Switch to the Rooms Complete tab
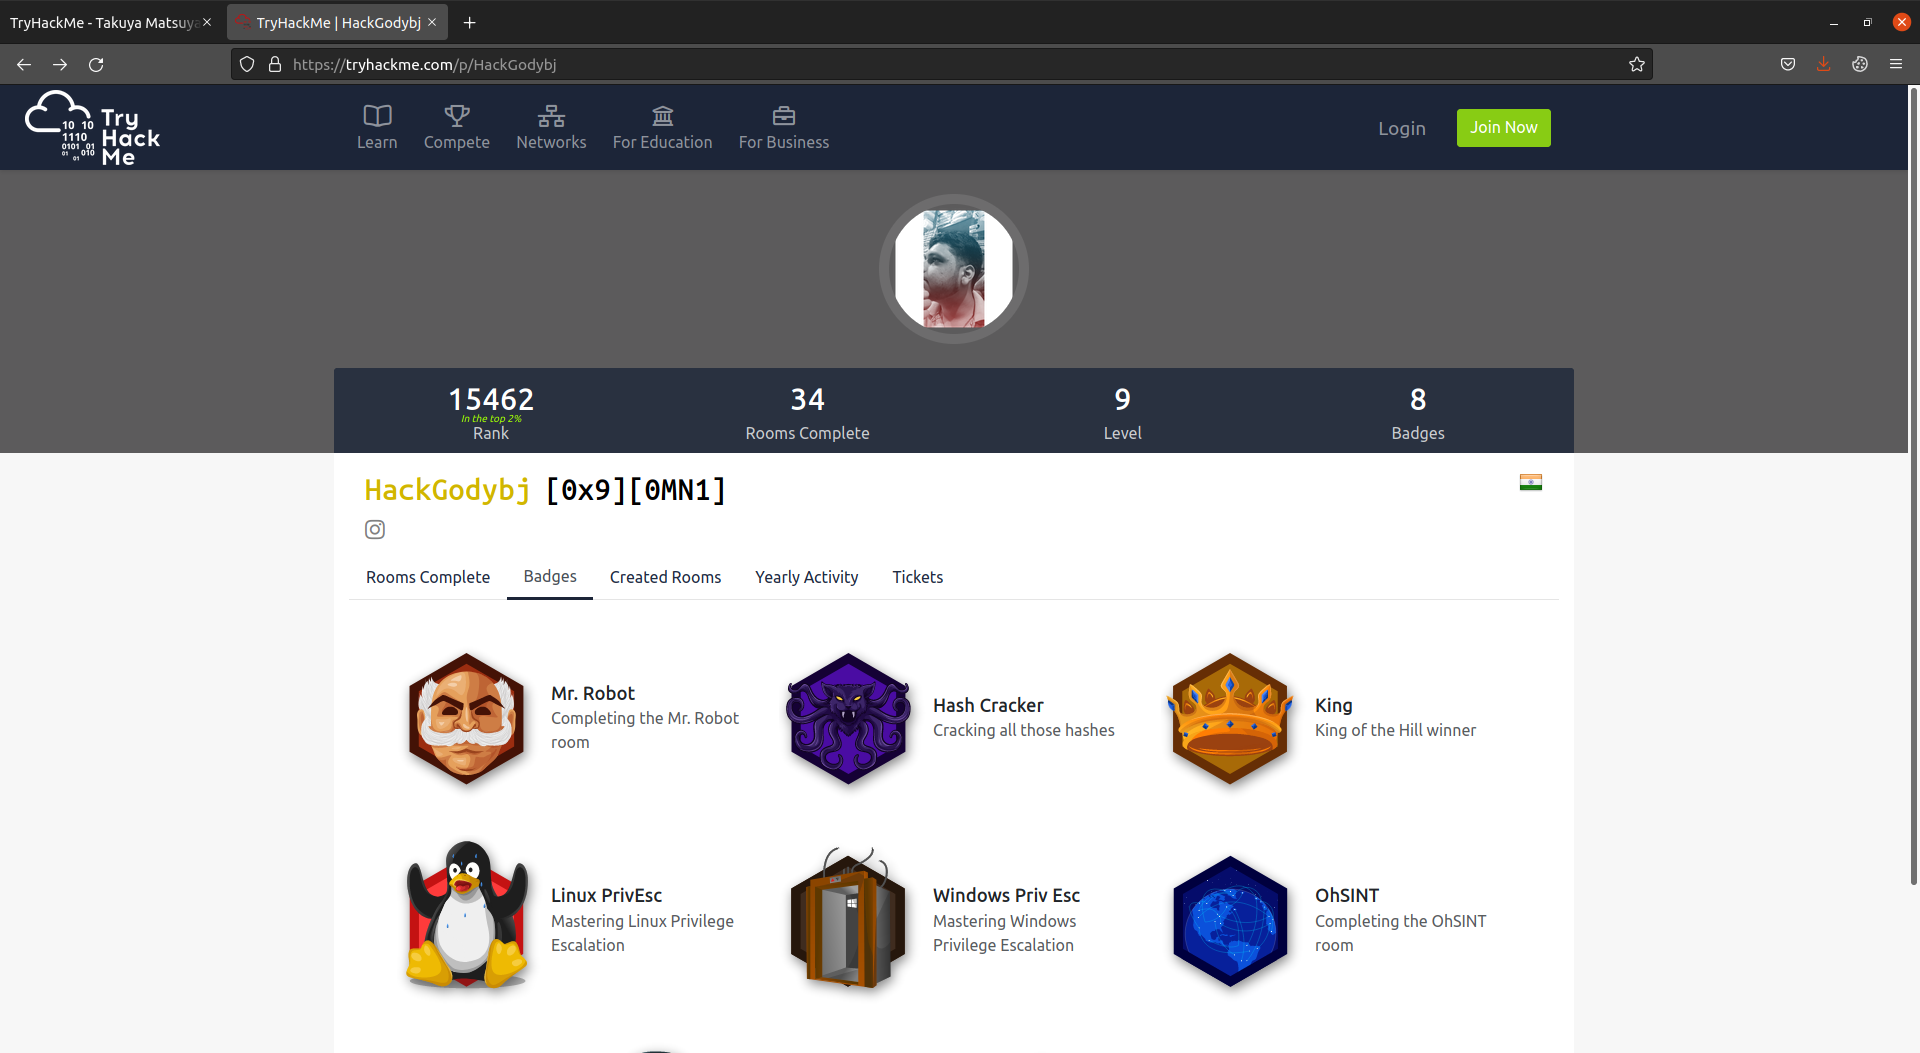 (427, 577)
